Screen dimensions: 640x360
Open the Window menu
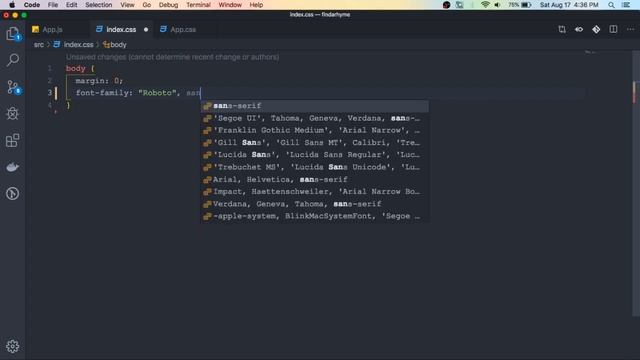coord(230,5)
